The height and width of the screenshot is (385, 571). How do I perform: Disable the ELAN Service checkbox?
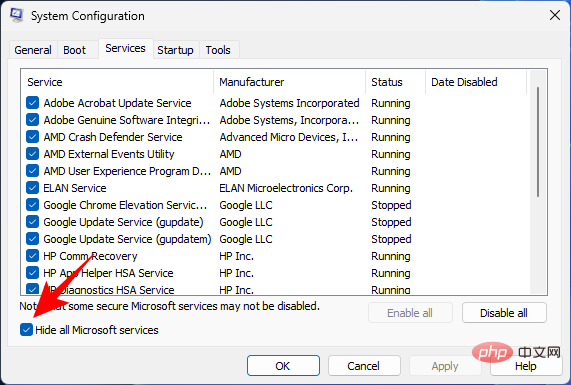coord(32,188)
